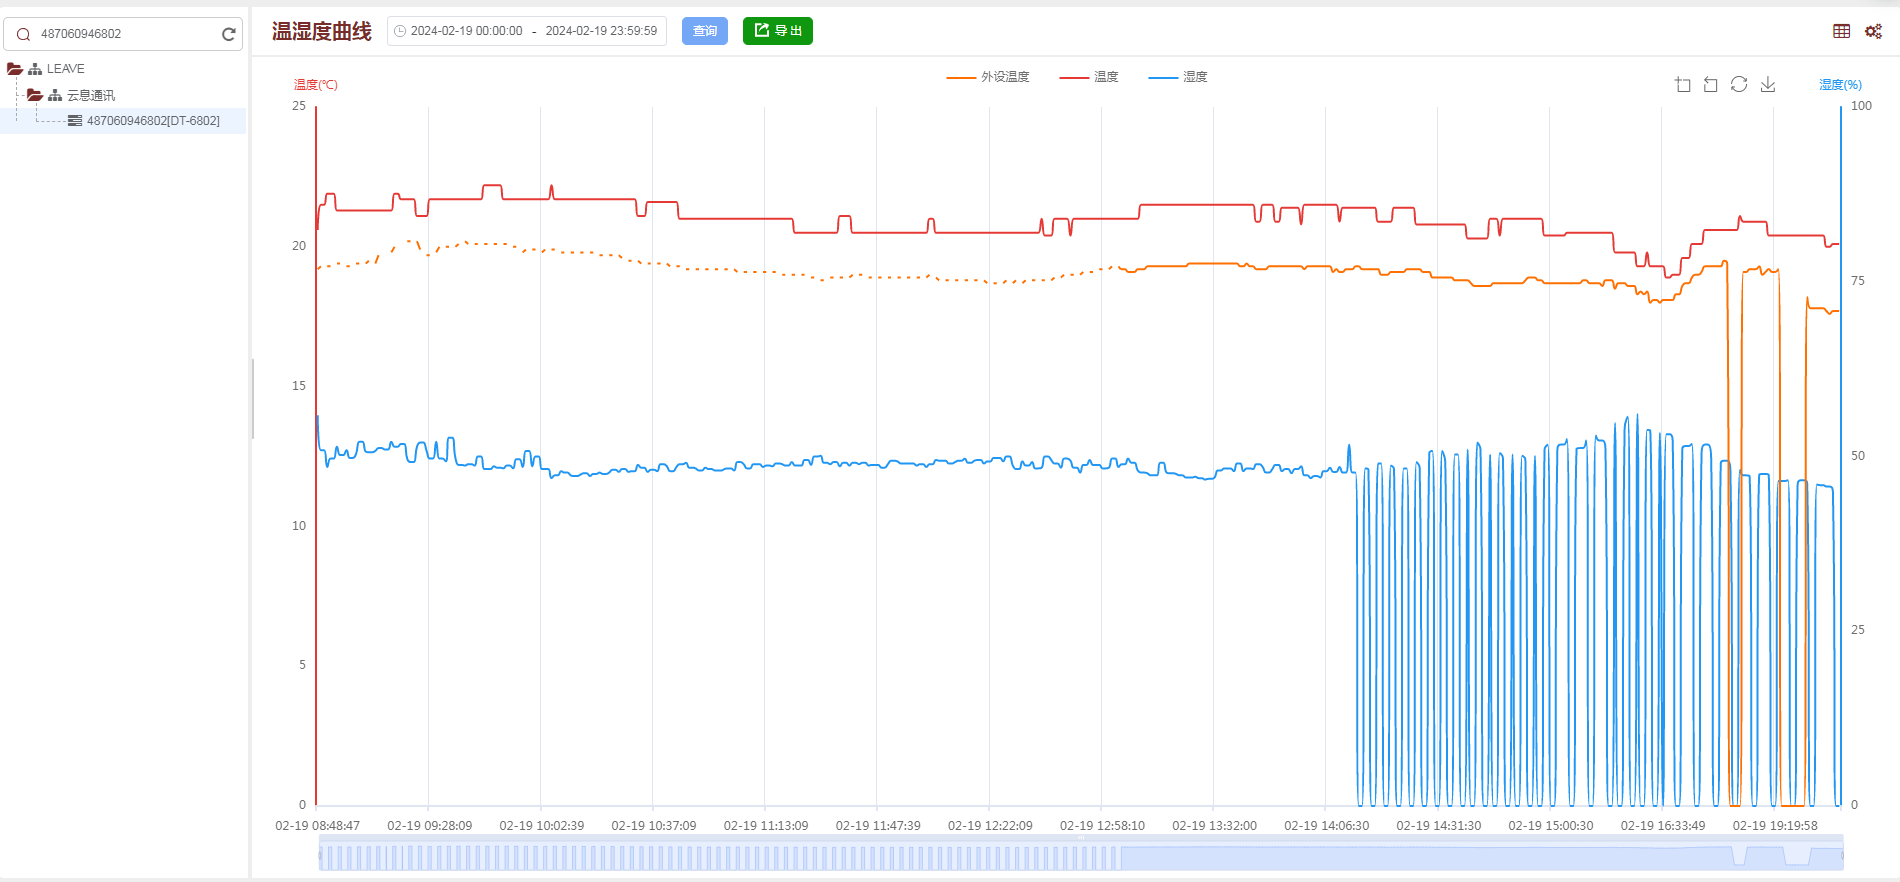Click the data zoom slider below chart

[1080, 857]
